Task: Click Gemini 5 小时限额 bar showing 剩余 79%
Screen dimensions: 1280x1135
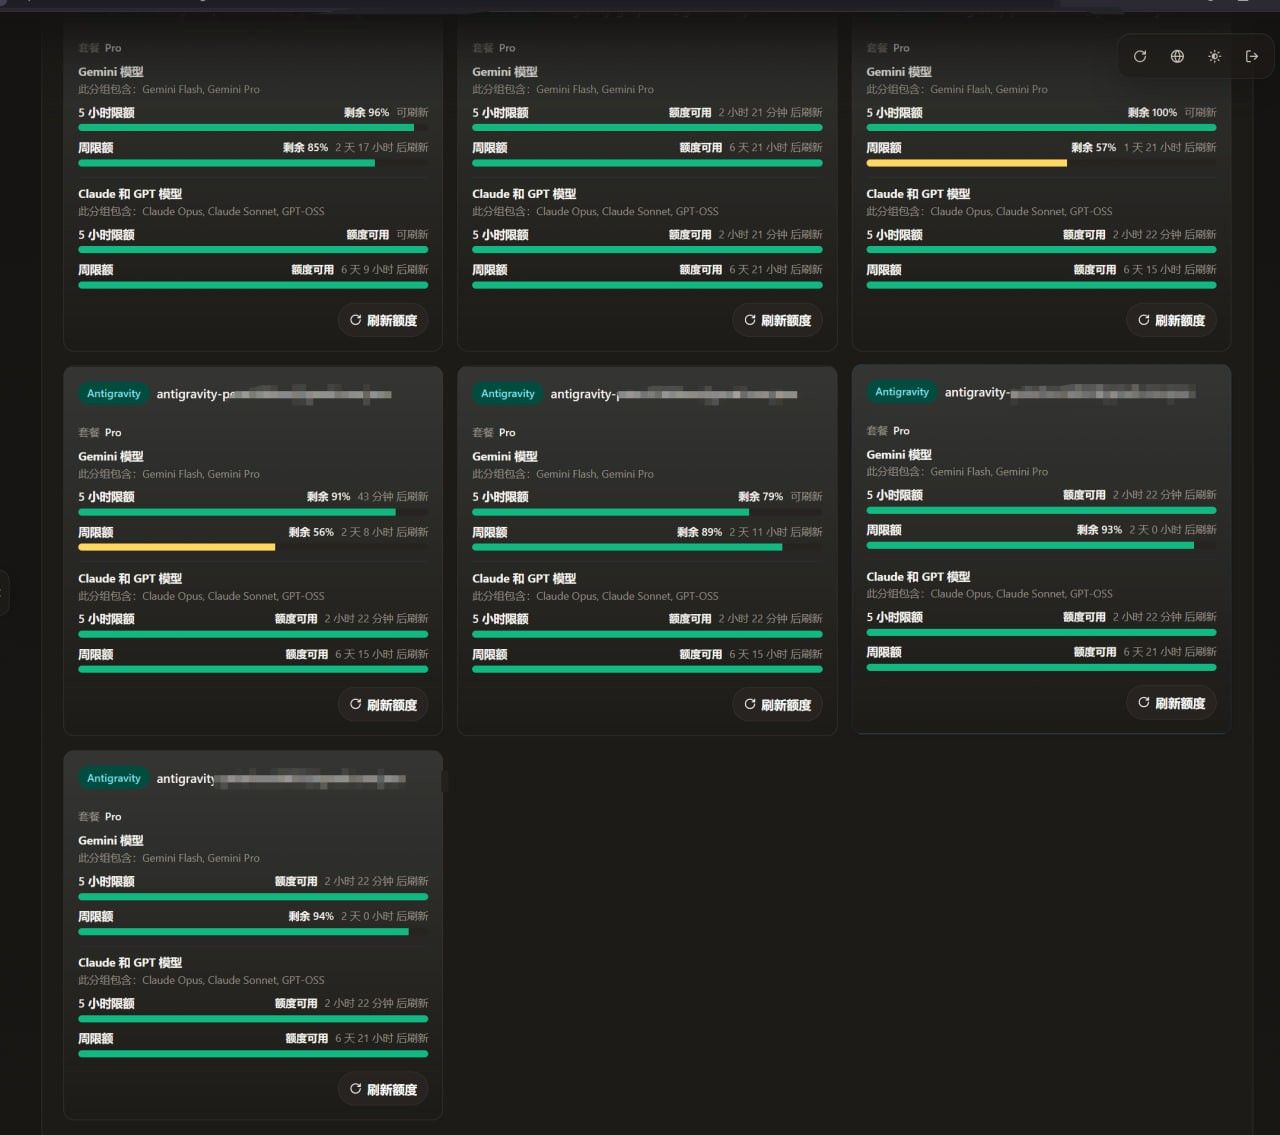Action: 647,512
